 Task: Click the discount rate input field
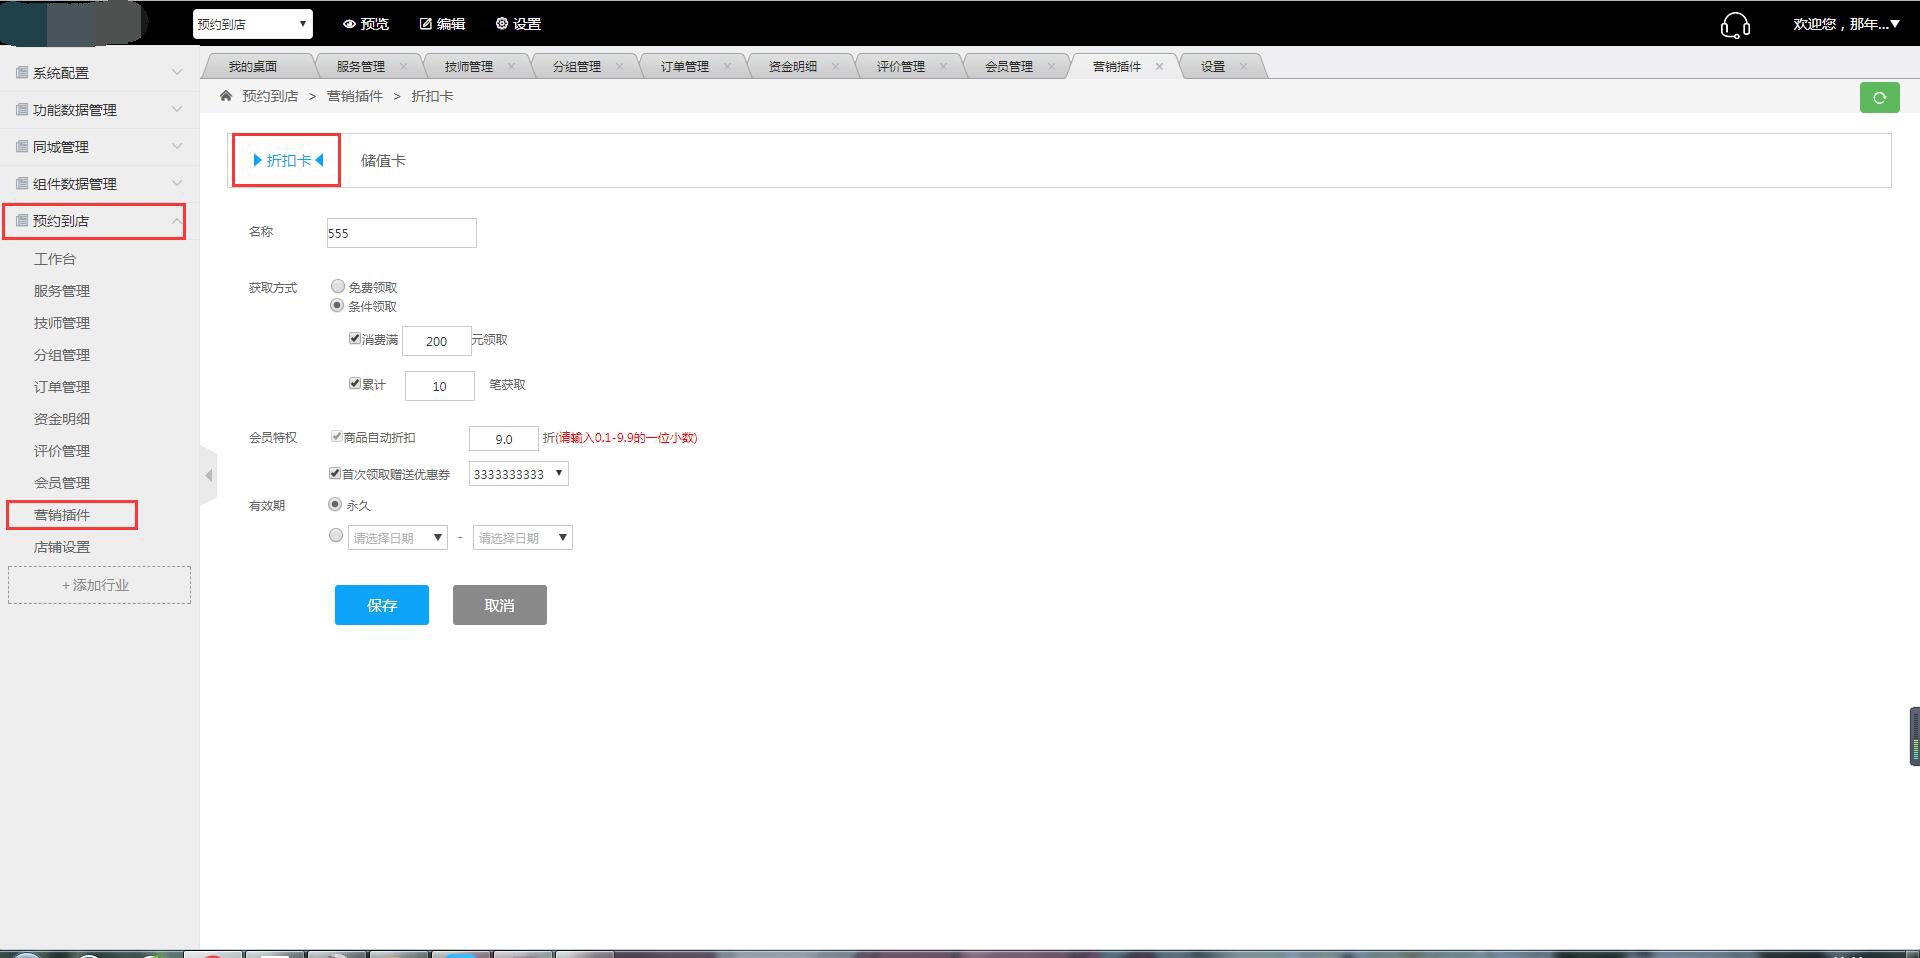click(x=504, y=438)
